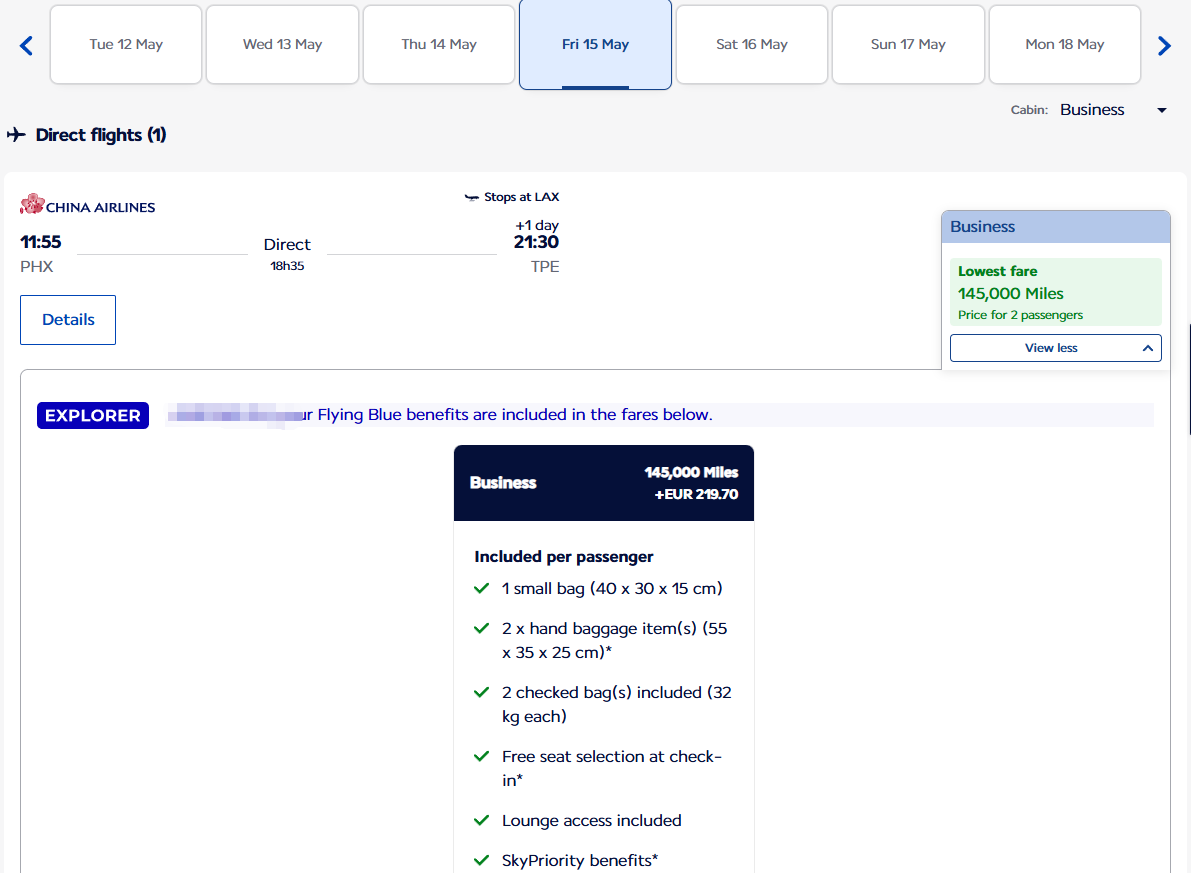The height and width of the screenshot is (873, 1191).
Task: Select Wed 13 May date tab
Action: 283,44
